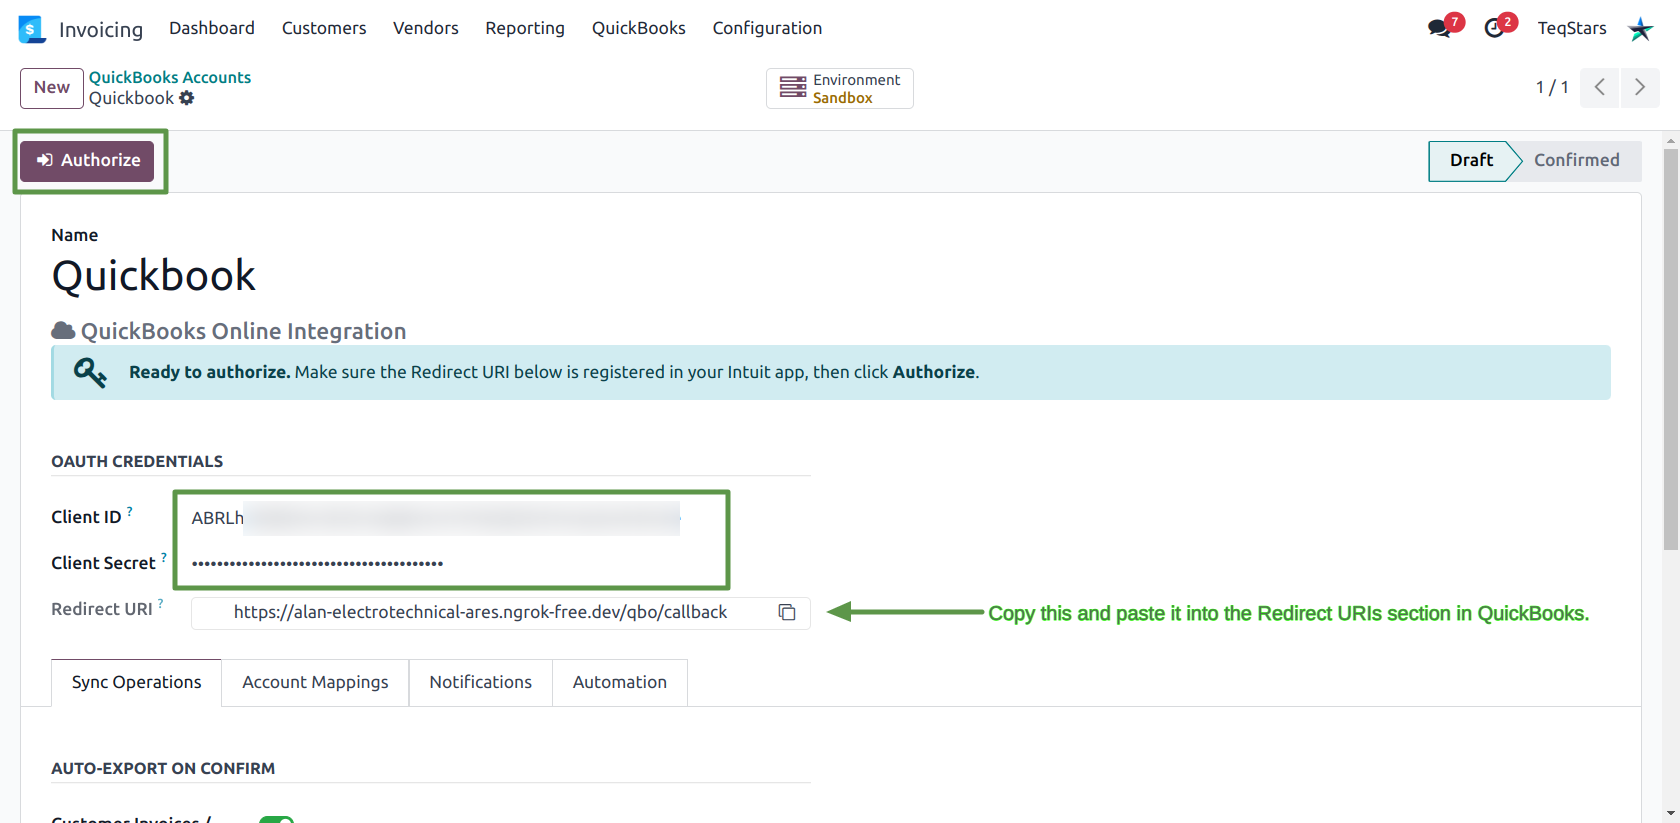Open the Invoicing app home icon
Screen dimensions: 1680x823
[x=32, y=29]
